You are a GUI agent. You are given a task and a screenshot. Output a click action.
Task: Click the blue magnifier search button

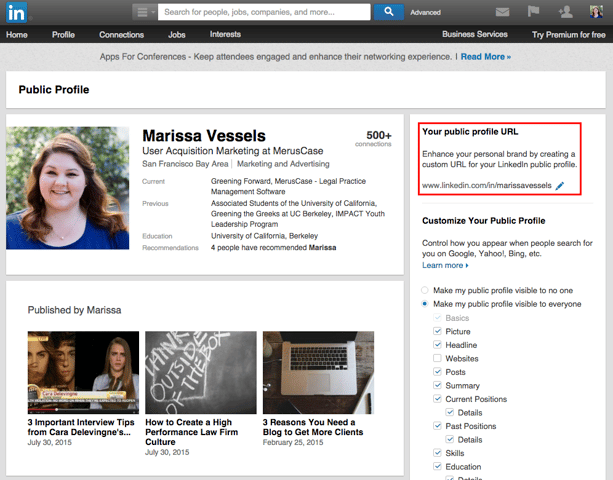click(389, 12)
